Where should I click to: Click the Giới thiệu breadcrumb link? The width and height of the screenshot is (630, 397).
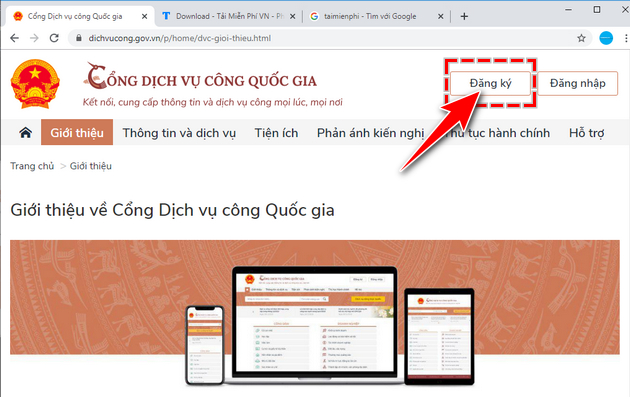tap(91, 166)
